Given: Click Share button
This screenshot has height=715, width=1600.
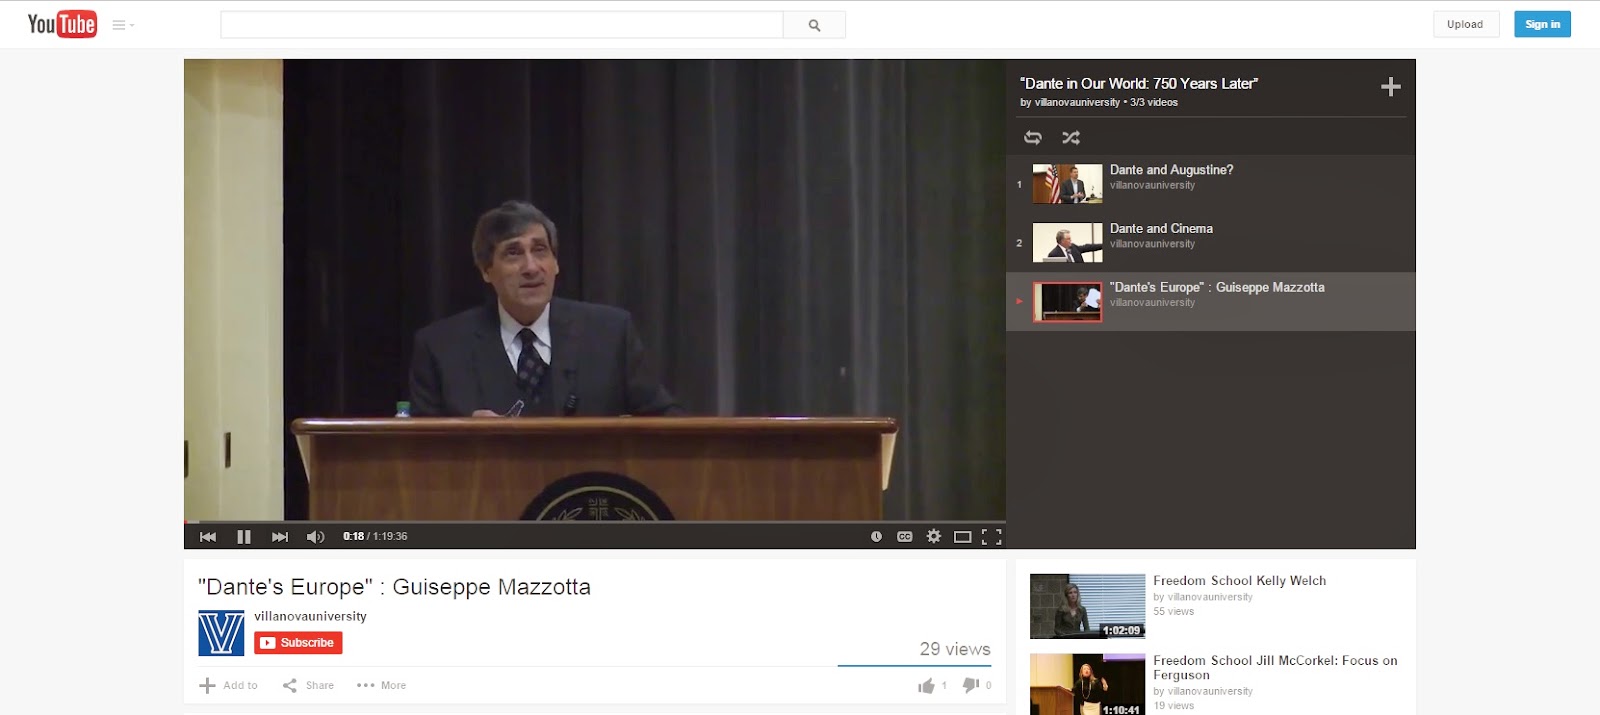Looking at the screenshot, I should (x=308, y=685).
